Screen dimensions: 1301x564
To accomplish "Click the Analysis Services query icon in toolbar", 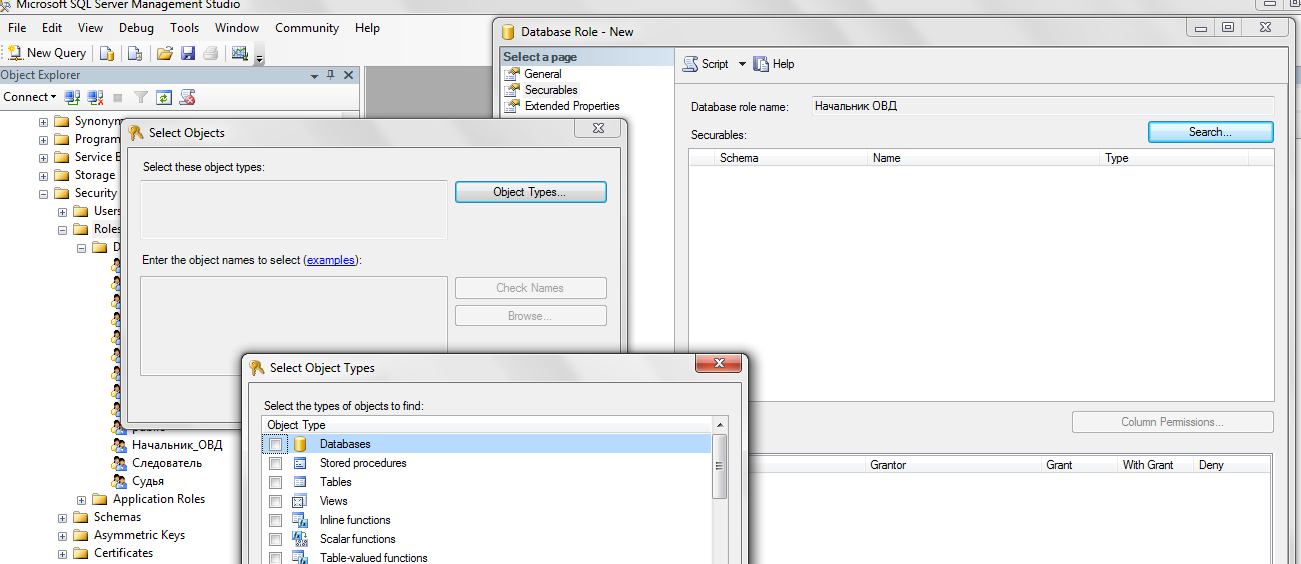I will coord(134,53).
